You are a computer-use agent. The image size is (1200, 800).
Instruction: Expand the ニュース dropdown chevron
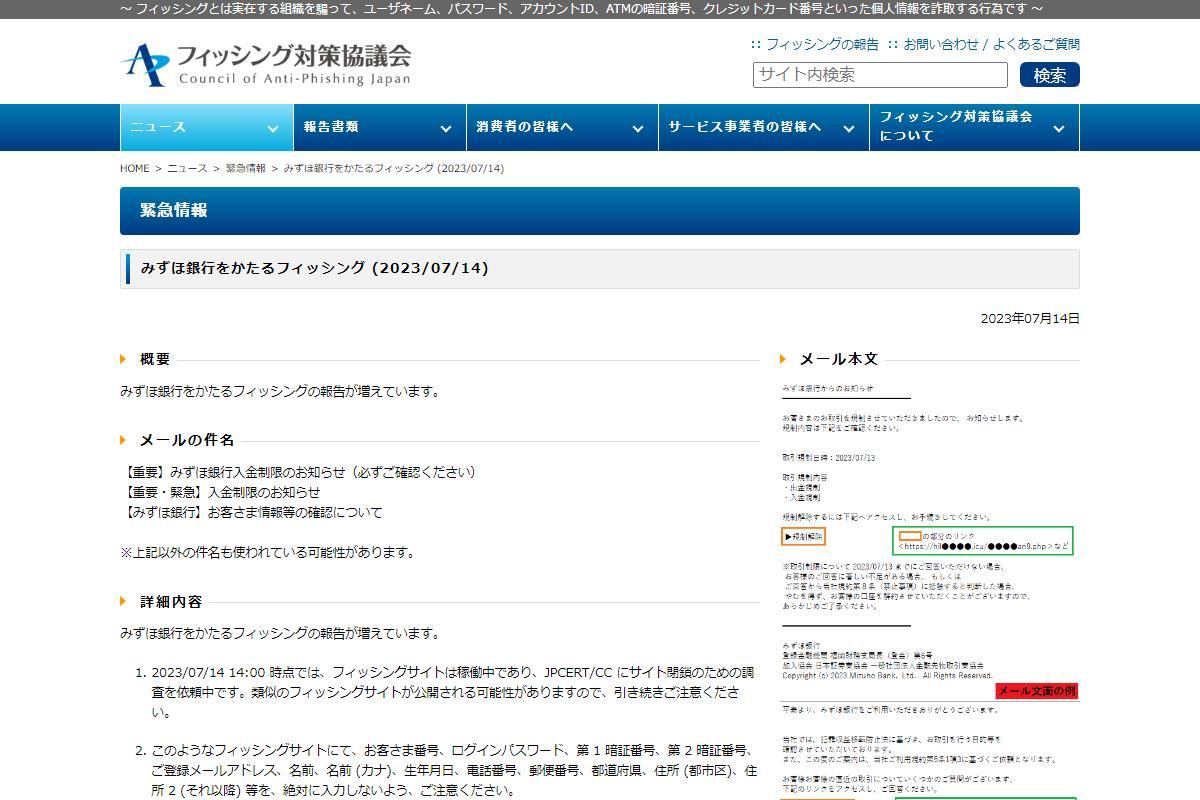click(272, 128)
